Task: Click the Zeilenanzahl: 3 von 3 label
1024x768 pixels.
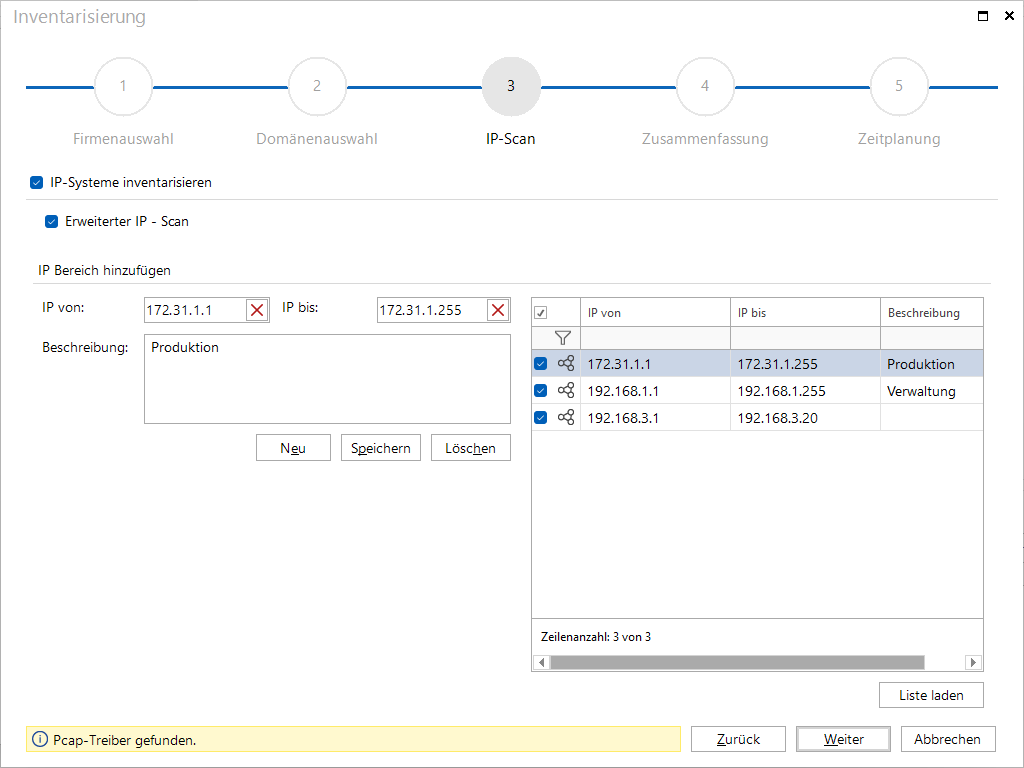Action: click(x=596, y=637)
